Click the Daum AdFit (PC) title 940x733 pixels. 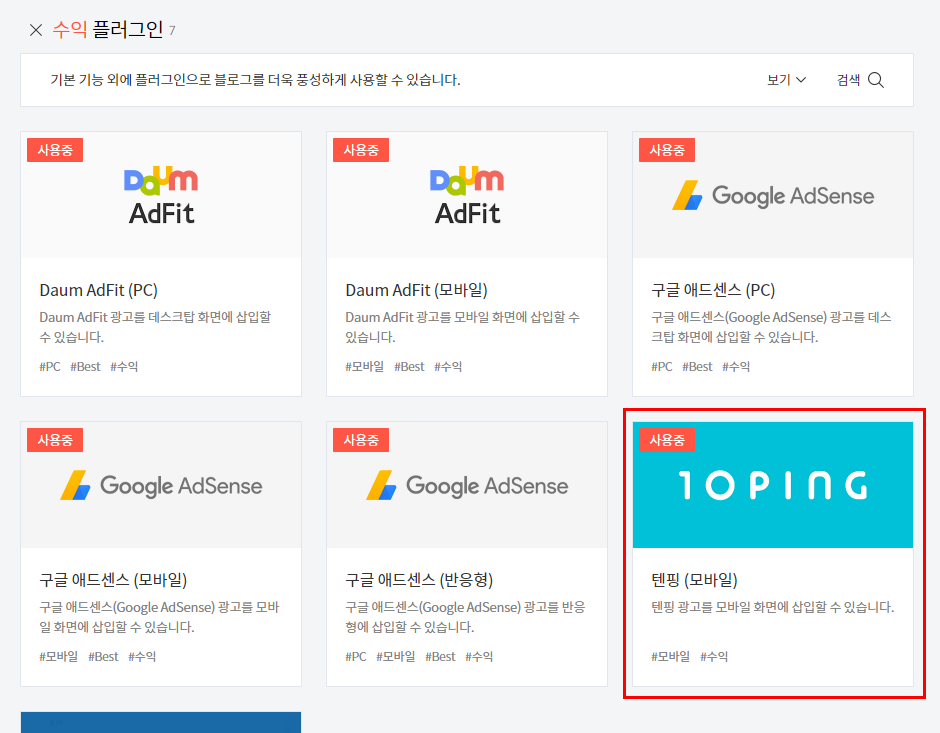click(98, 290)
